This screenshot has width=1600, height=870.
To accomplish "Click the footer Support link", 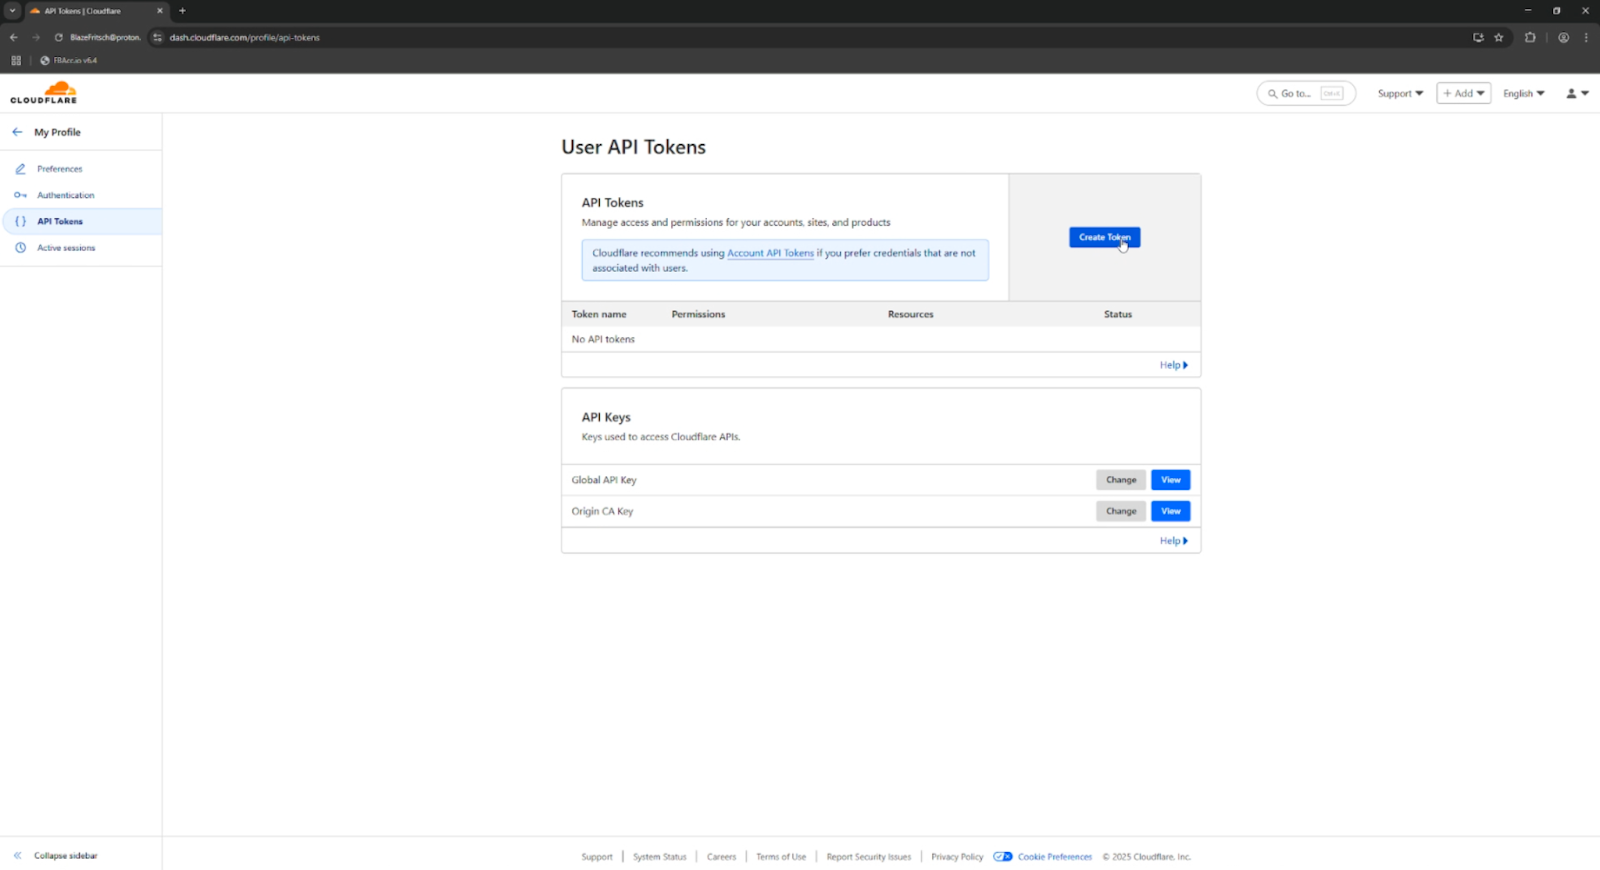I will pos(597,857).
